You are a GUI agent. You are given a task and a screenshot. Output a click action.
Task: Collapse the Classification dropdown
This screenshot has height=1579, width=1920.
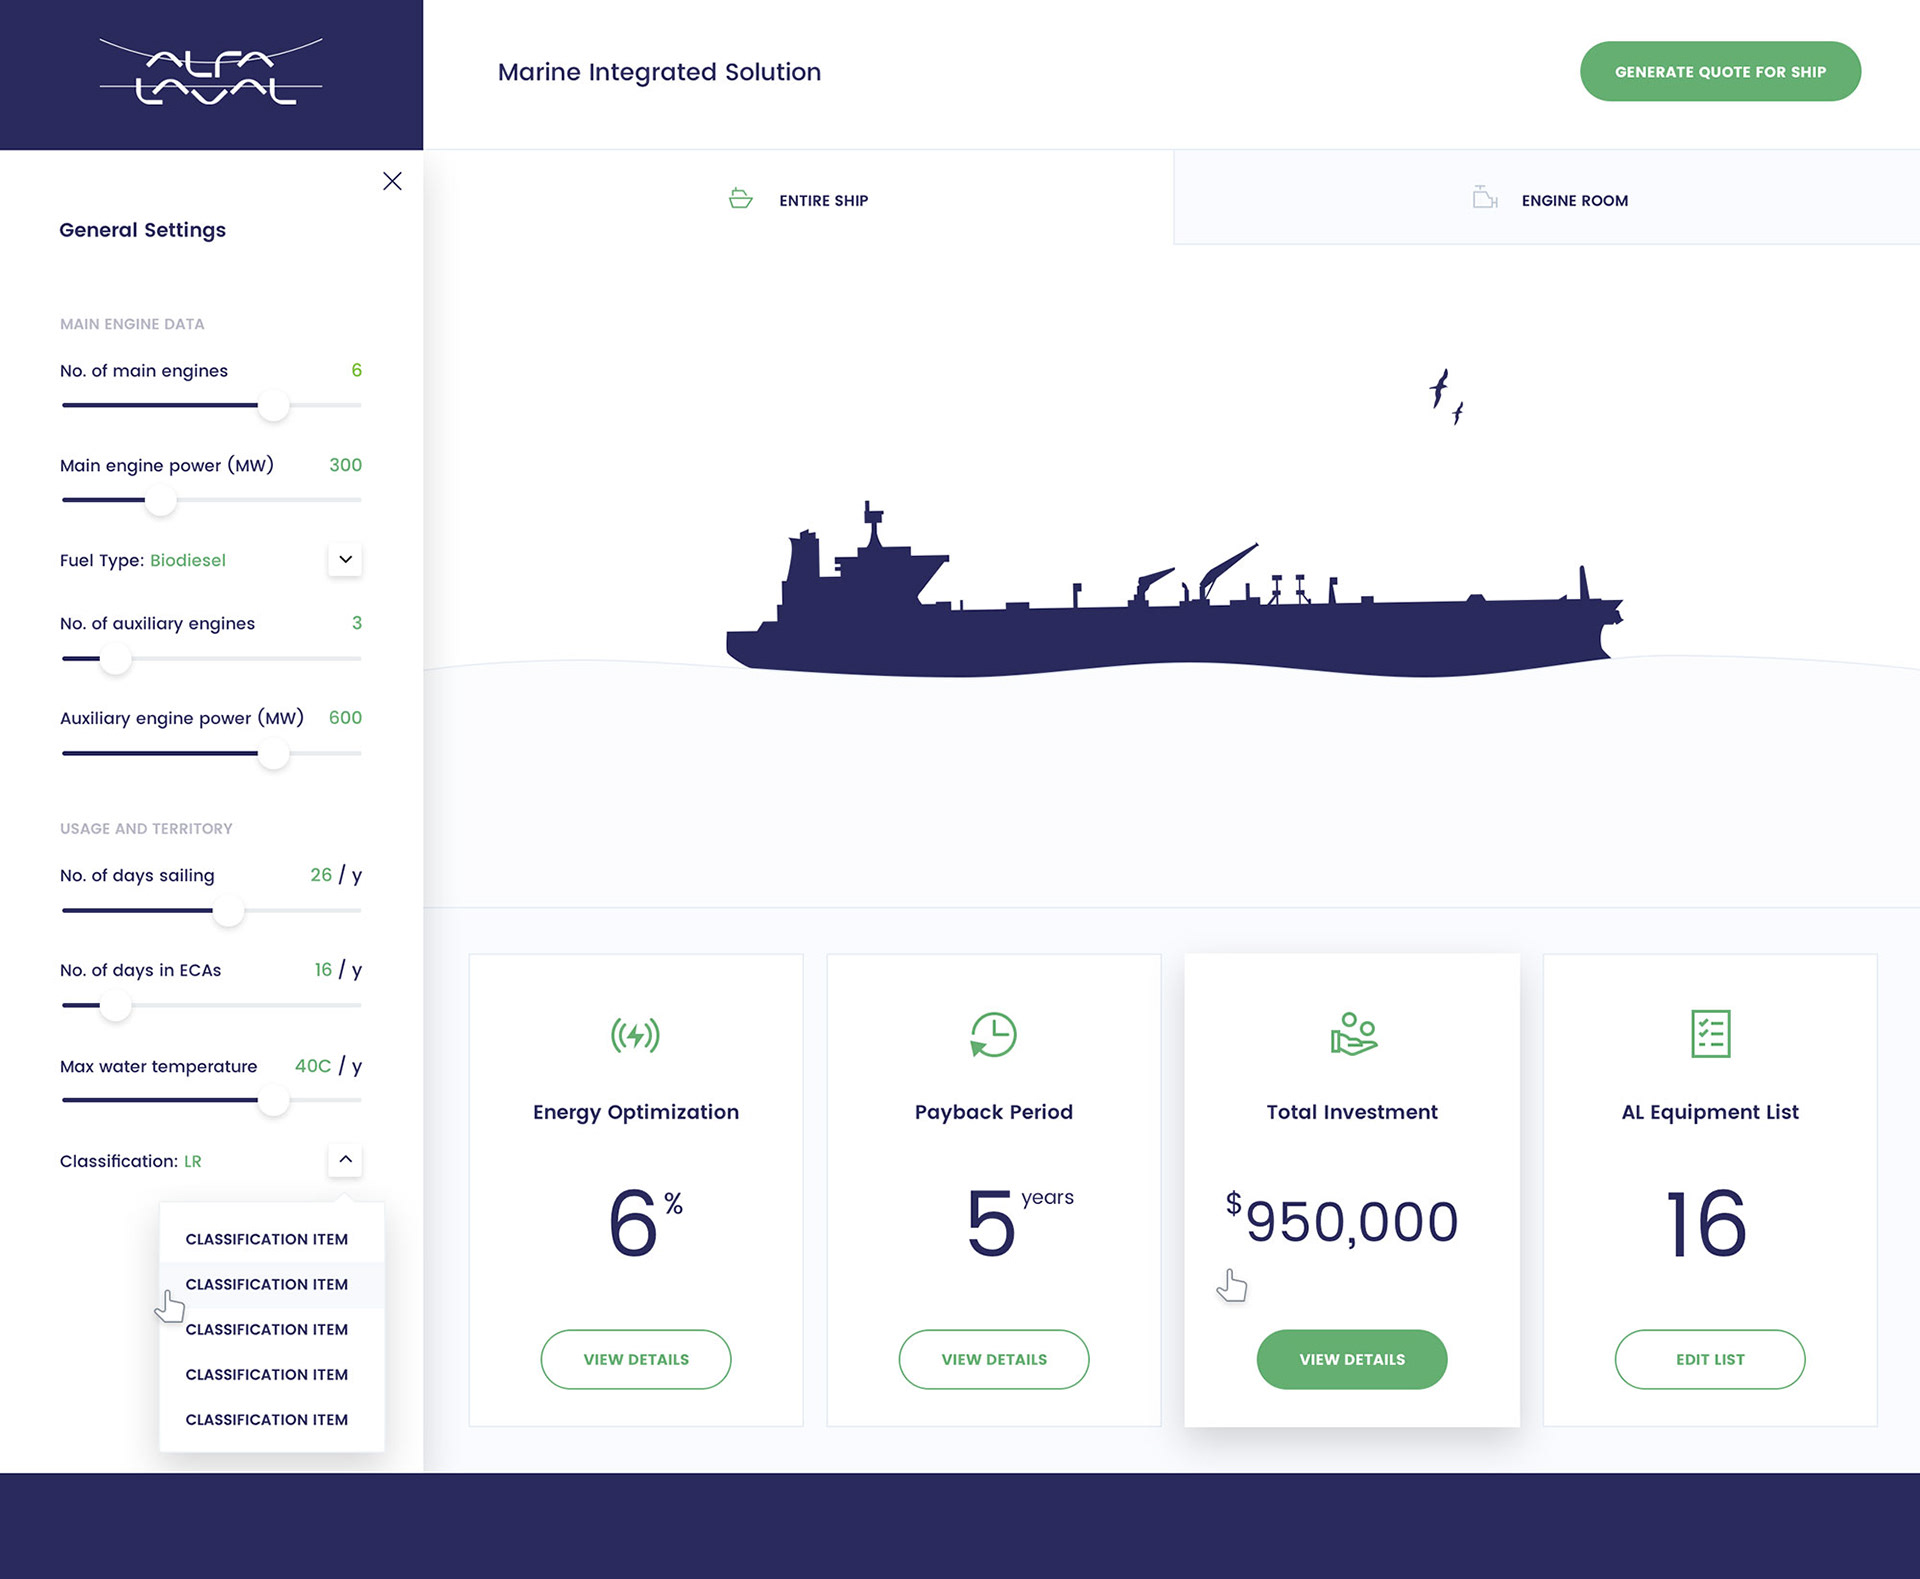tap(345, 1160)
